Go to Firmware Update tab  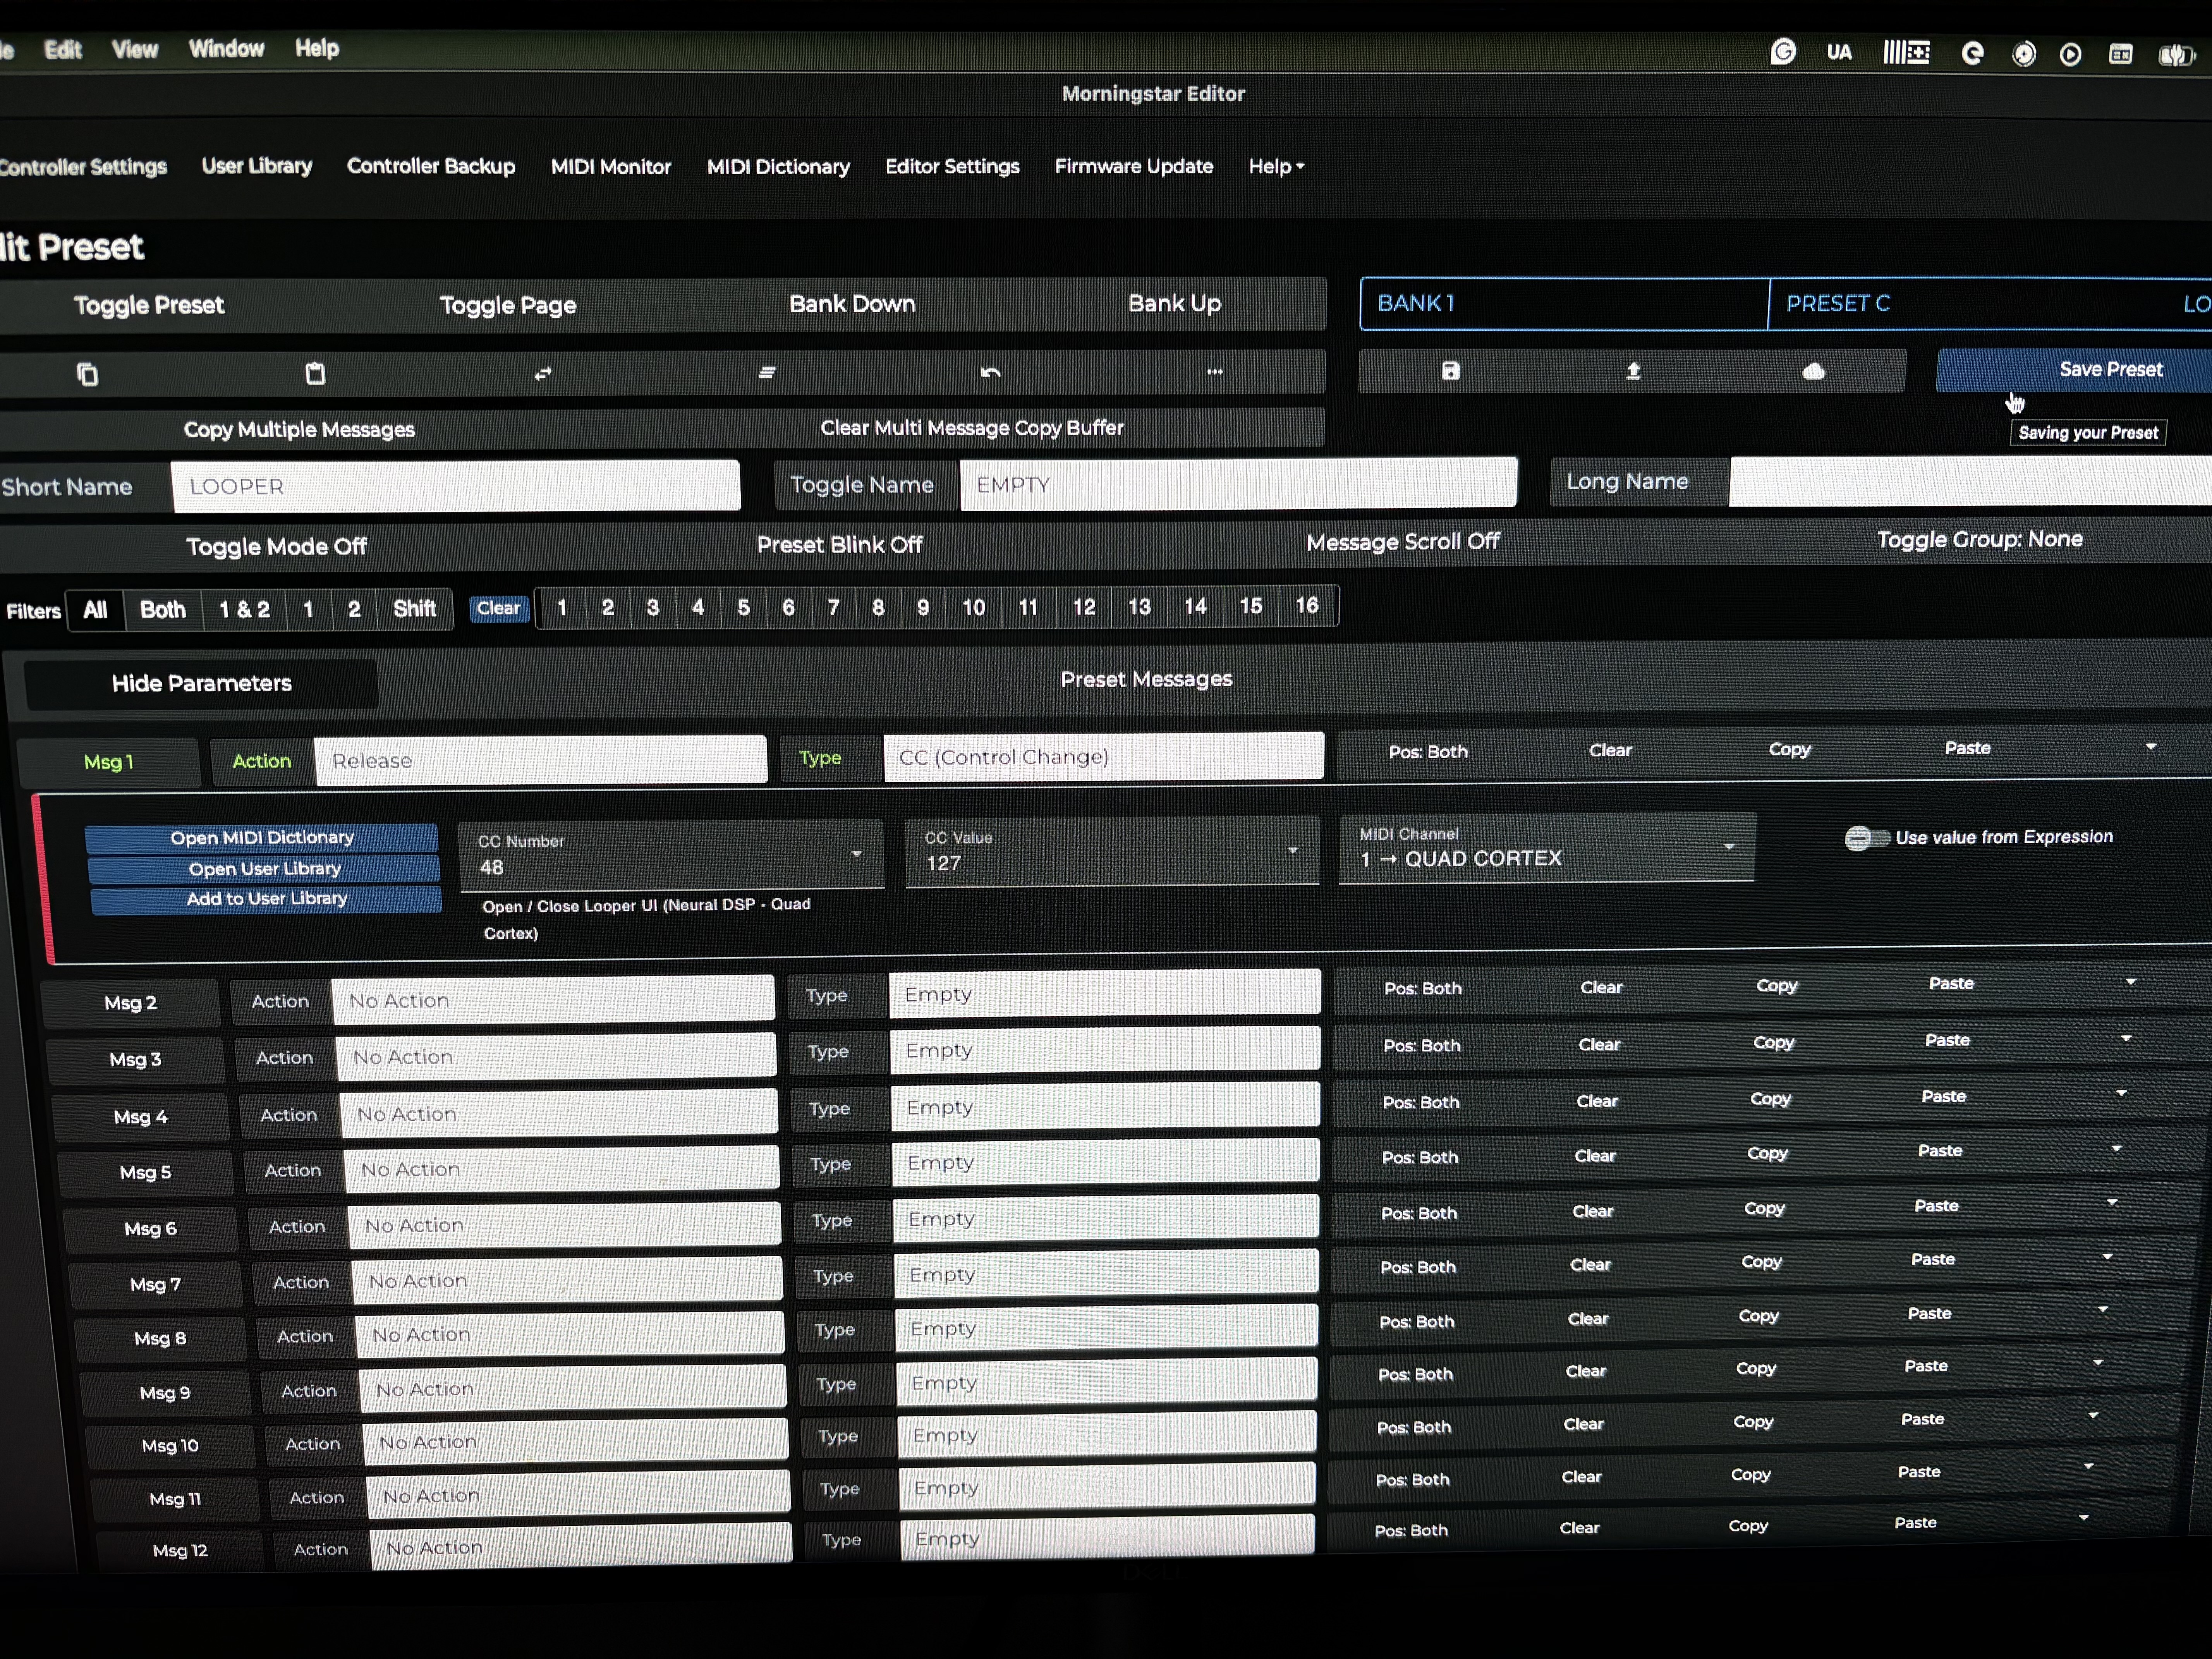[x=1133, y=166]
